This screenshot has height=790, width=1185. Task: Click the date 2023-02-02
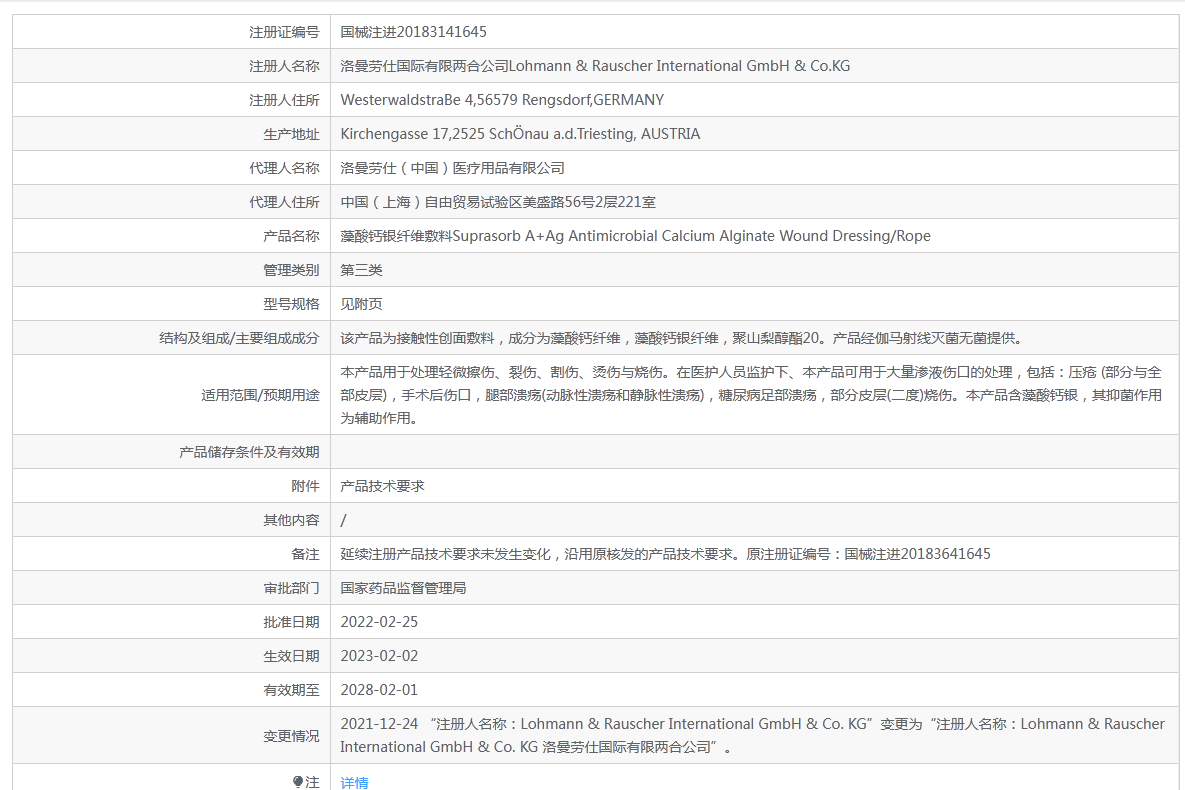tap(379, 656)
